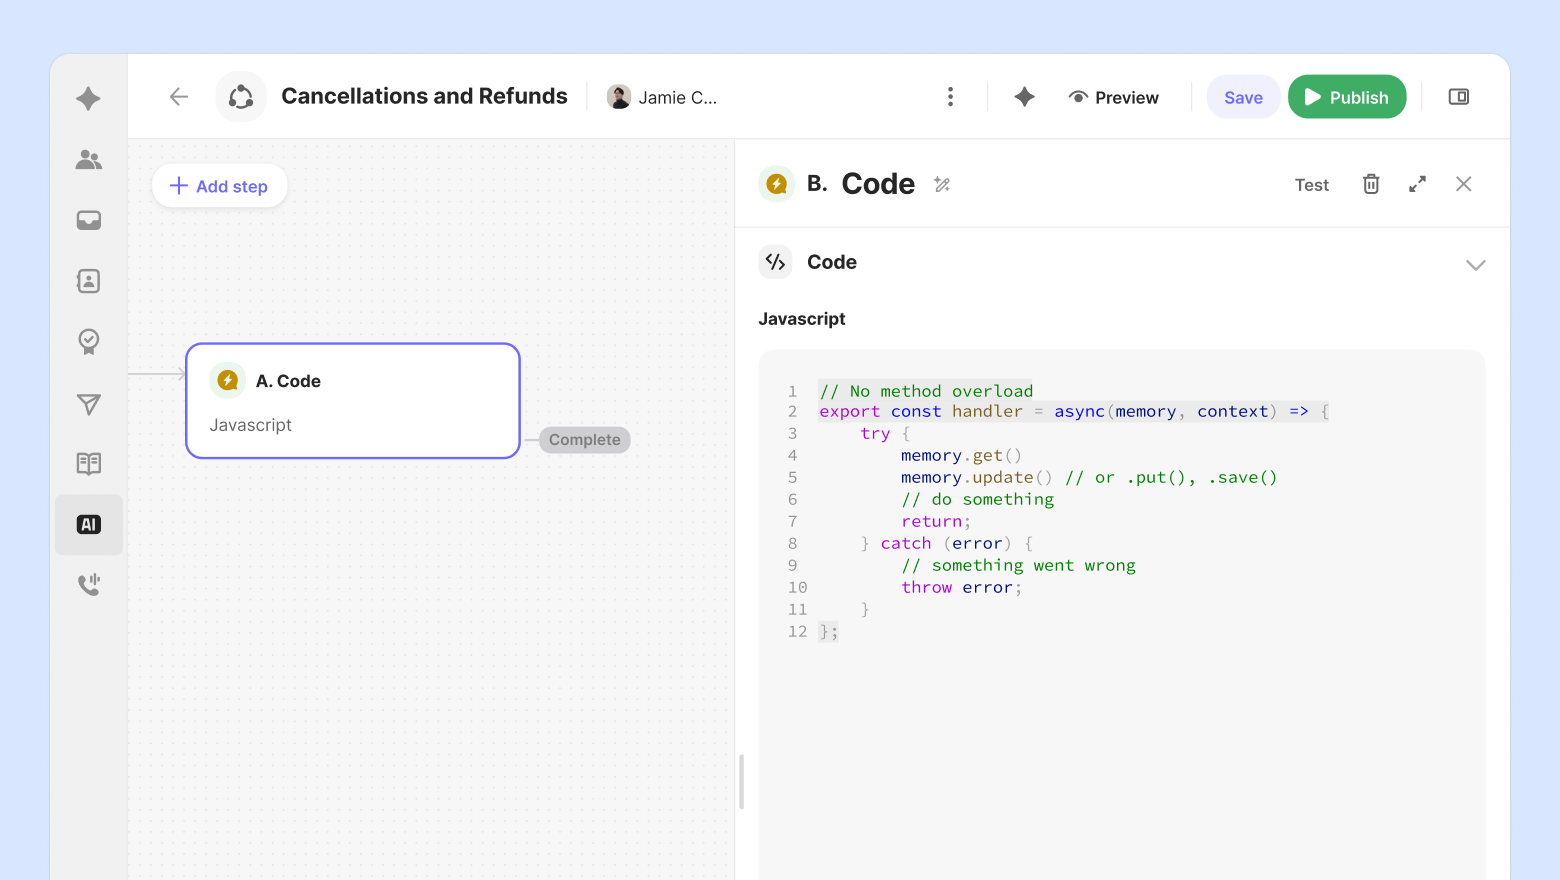Screen dimensions: 1560x880
Task: Click the Publish button
Action: click(x=1346, y=97)
